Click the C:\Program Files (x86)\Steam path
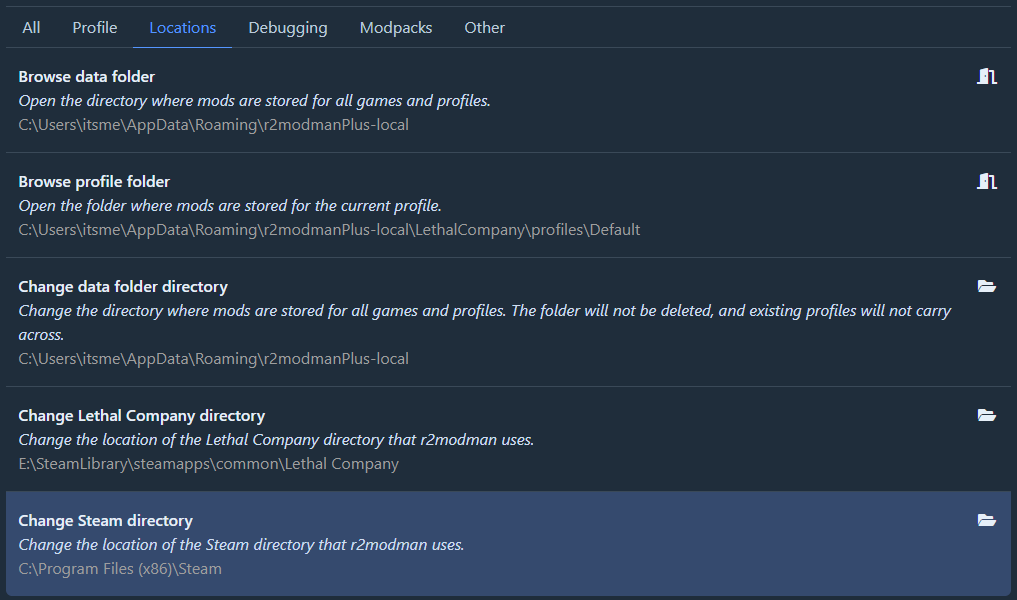This screenshot has width=1017, height=600. tap(120, 569)
